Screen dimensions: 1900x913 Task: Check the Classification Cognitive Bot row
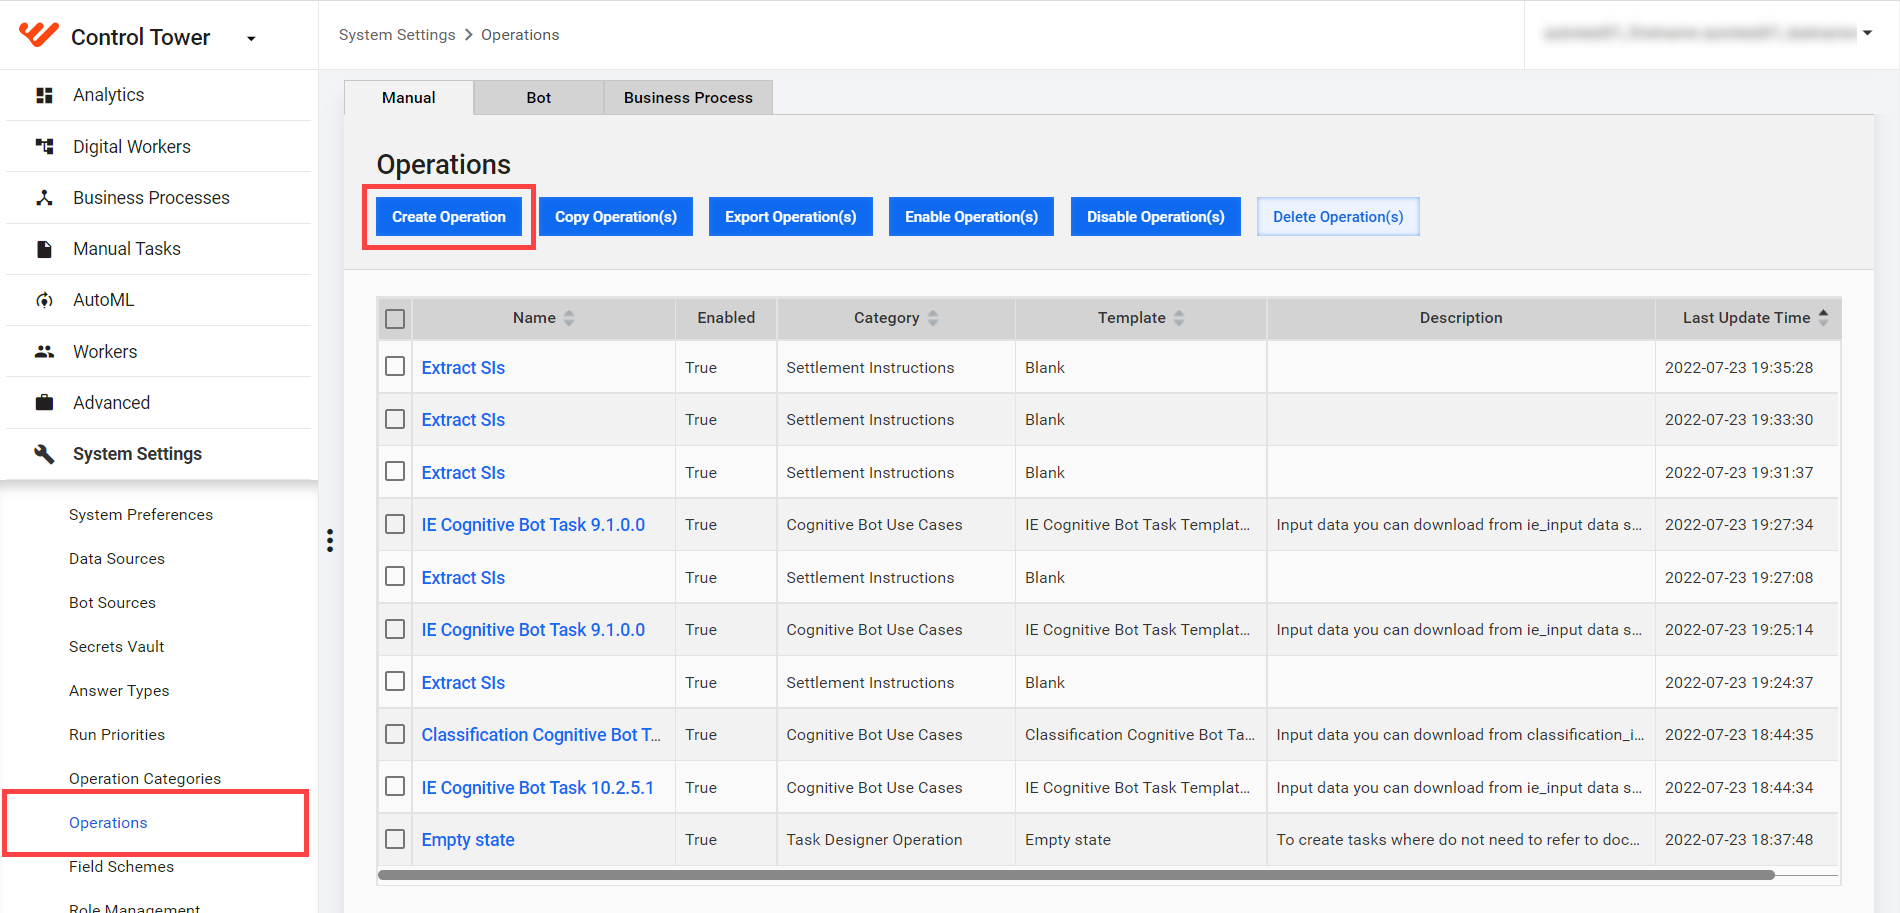point(395,734)
